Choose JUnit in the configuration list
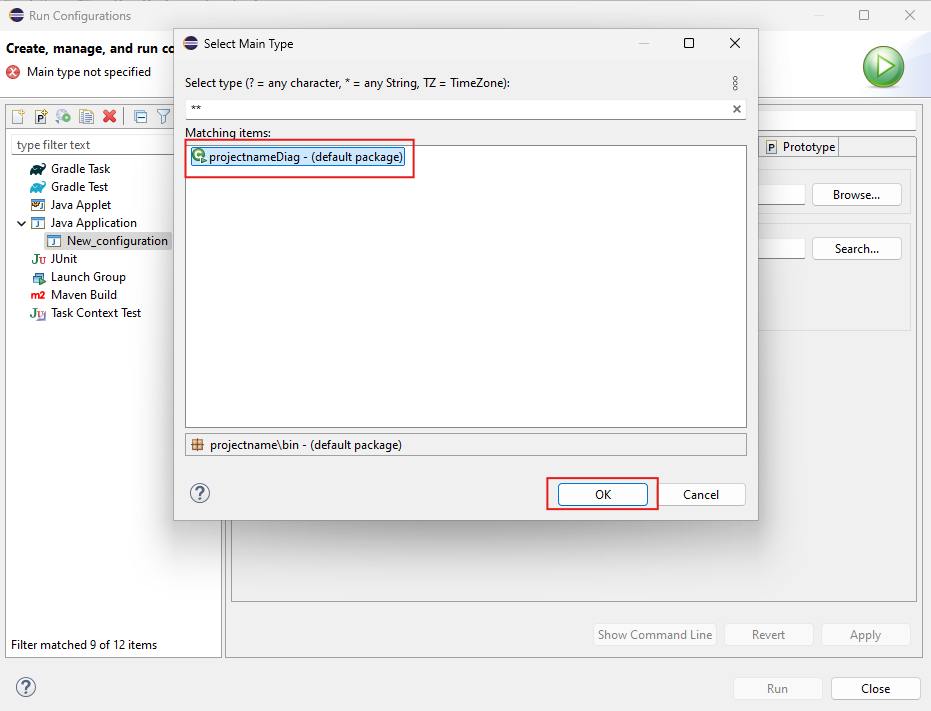The width and height of the screenshot is (931, 711). point(63,259)
